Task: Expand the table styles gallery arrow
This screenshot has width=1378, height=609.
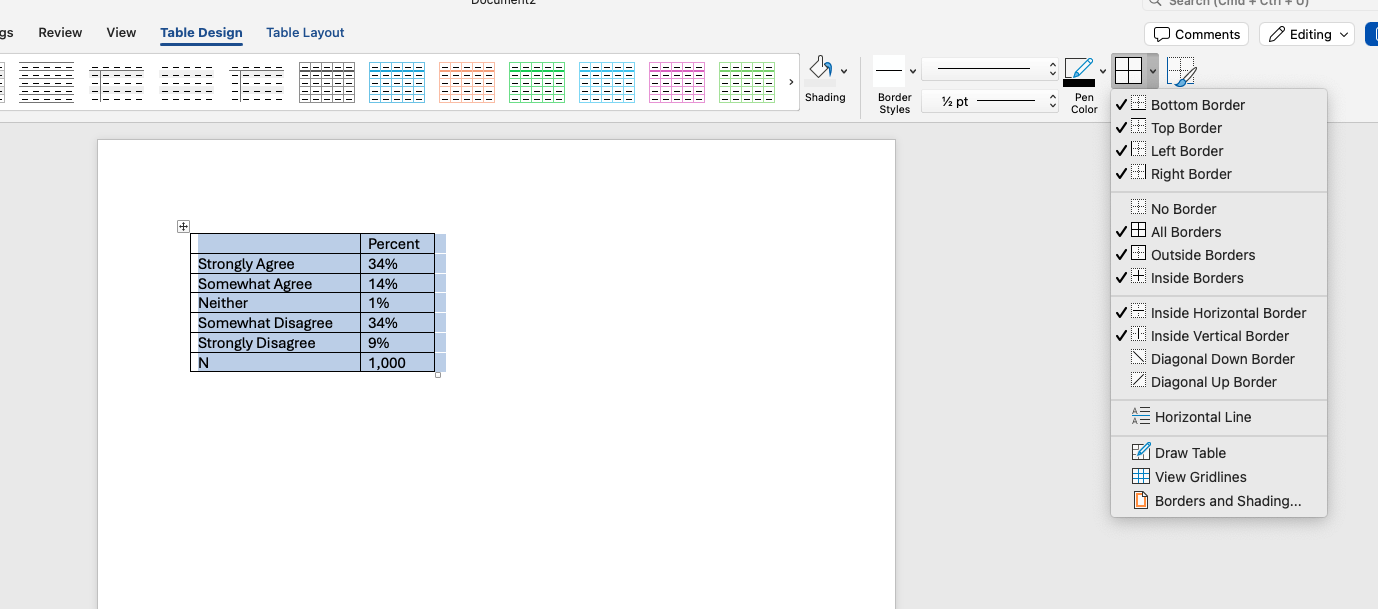Action: point(791,82)
